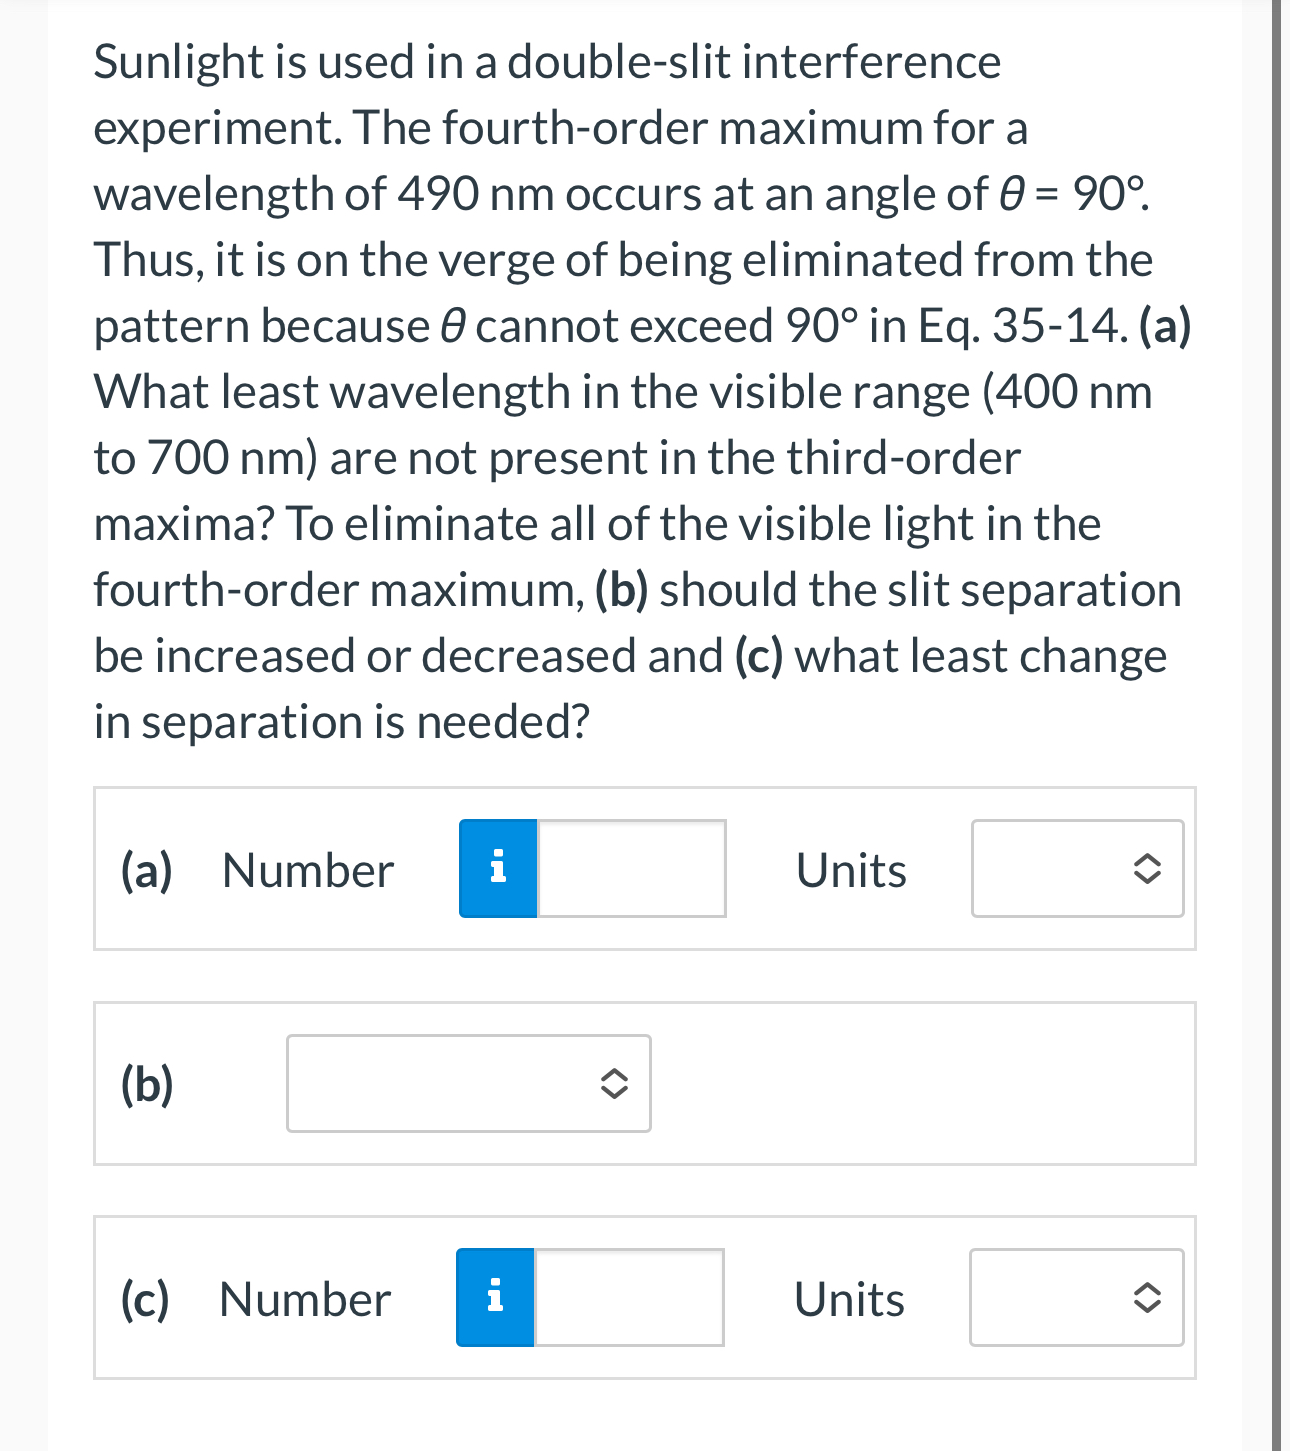Click the Units label in part (c) row
This screenshot has height=1451, width=1290.
[x=848, y=1297]
